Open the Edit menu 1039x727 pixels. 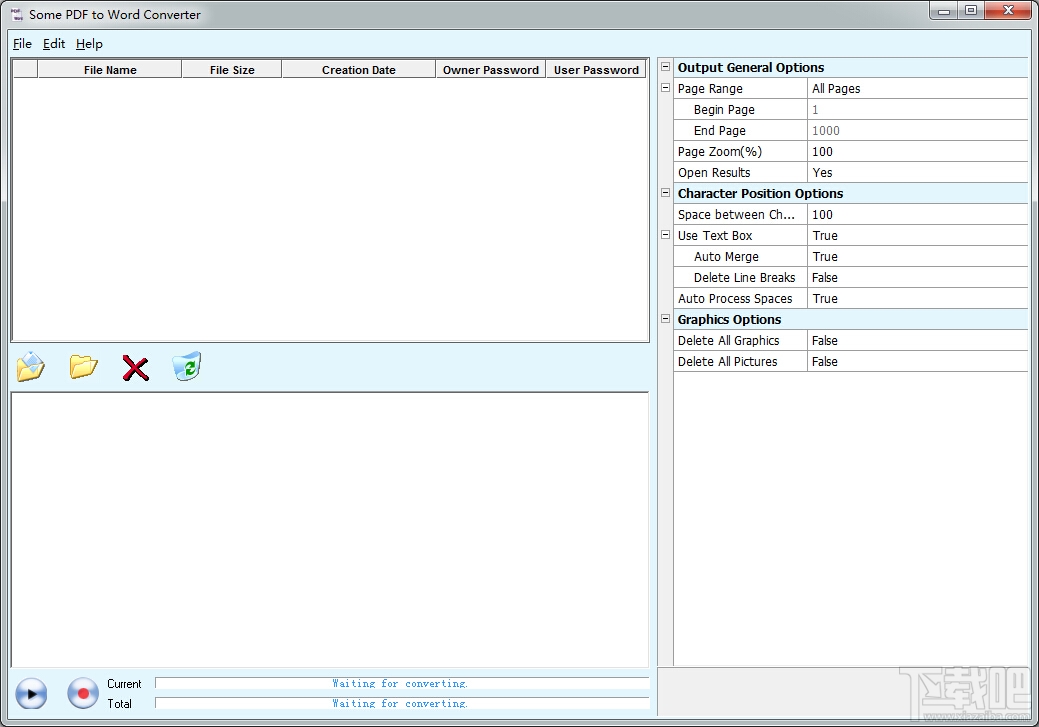tap(54, 44)
